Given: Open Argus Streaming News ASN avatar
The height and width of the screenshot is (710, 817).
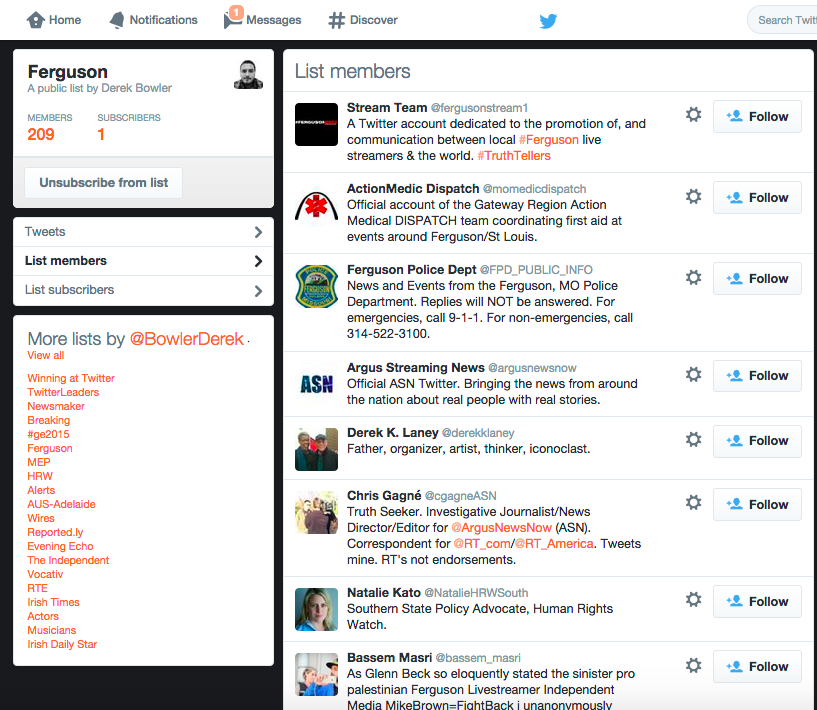Looking at the screenshot, I should (x=316, y=384).
